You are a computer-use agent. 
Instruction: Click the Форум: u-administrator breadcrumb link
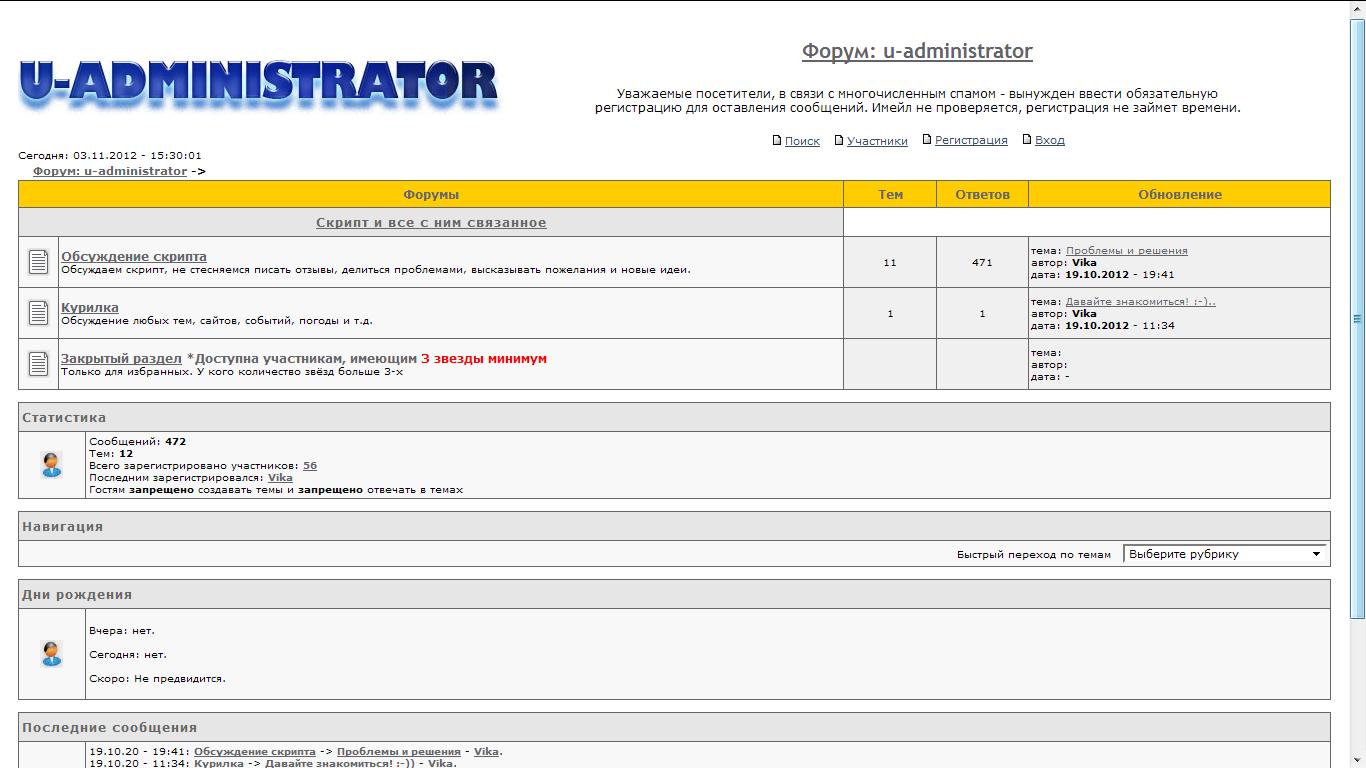(110, 171)
